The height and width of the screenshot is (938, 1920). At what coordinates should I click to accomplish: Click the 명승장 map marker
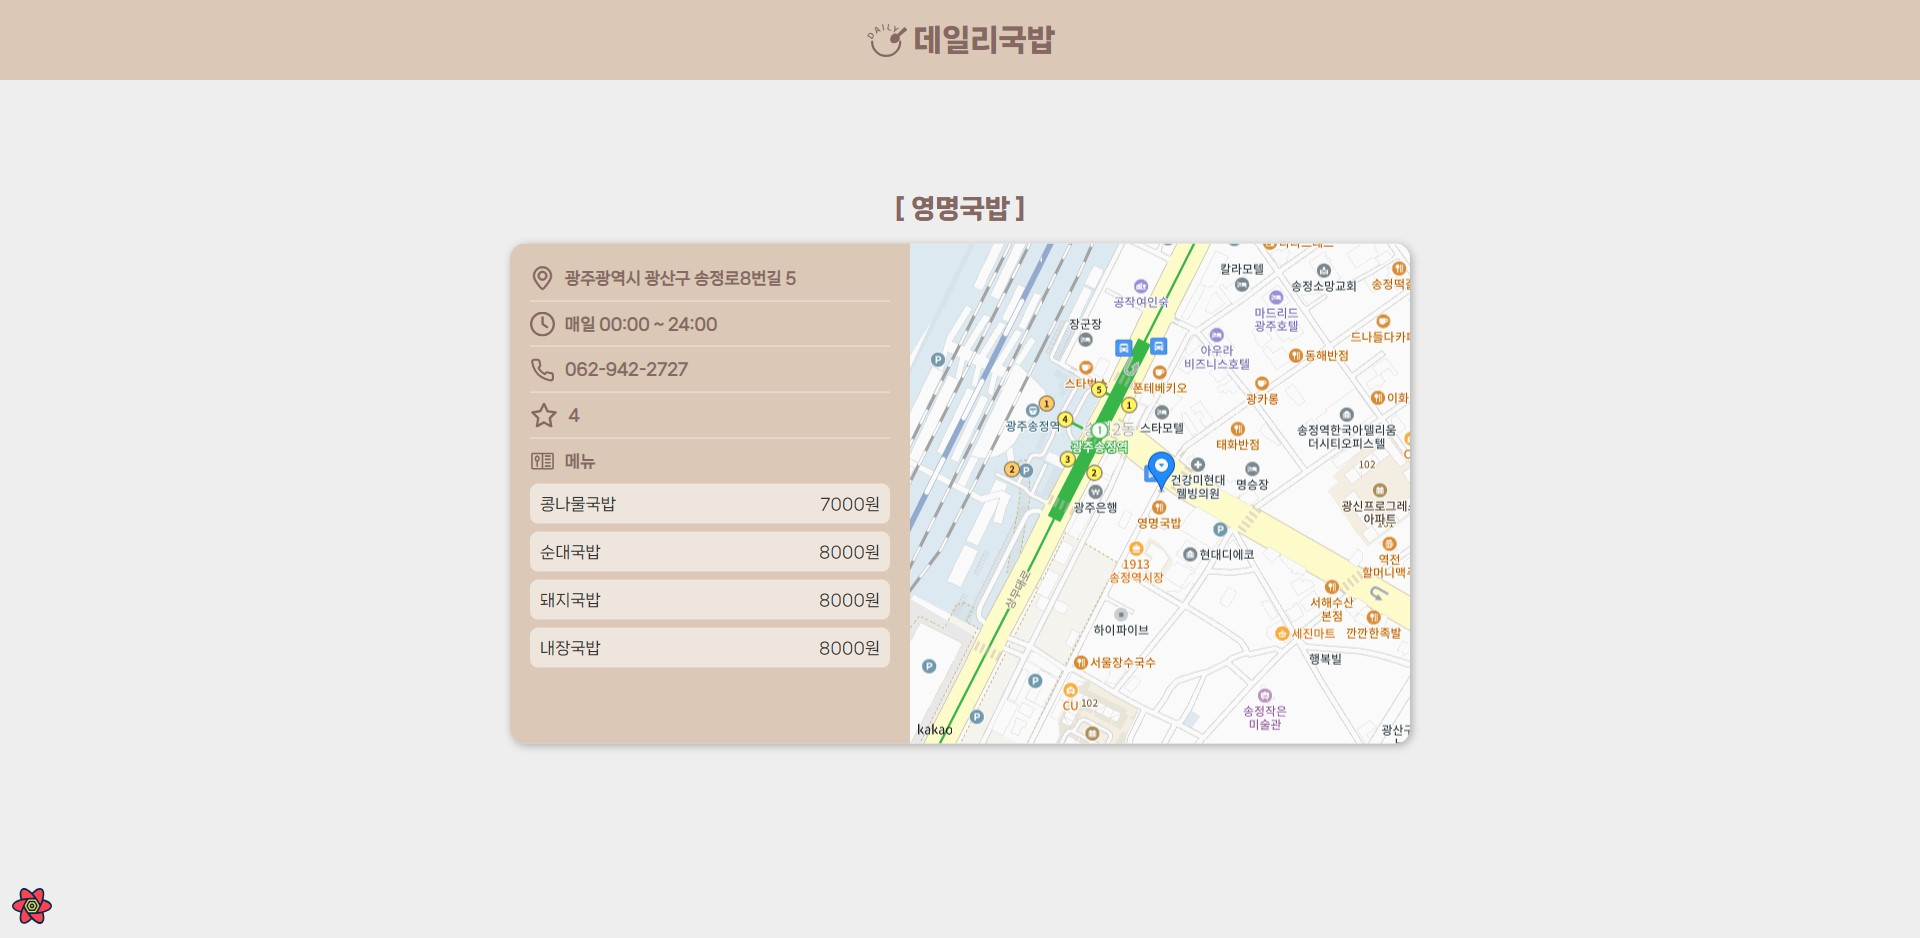click(1252, 469)
